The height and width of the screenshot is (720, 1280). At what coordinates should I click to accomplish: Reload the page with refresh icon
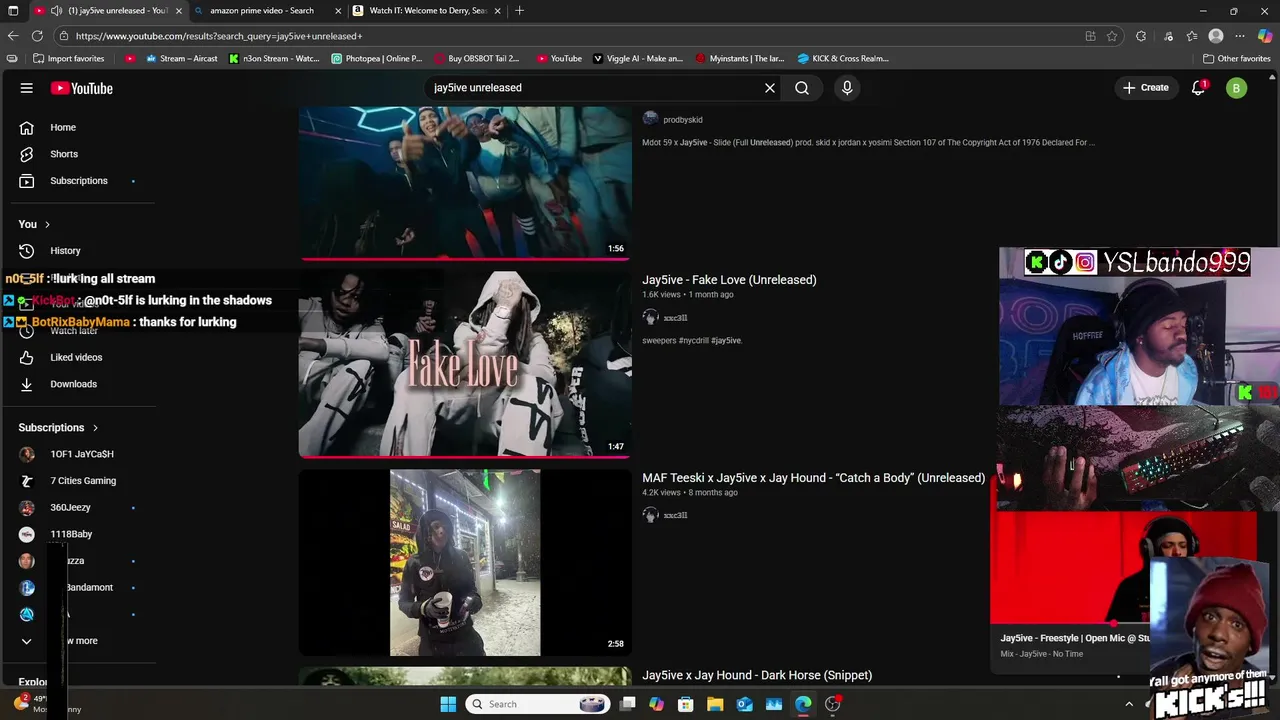[x=38, y=36]
